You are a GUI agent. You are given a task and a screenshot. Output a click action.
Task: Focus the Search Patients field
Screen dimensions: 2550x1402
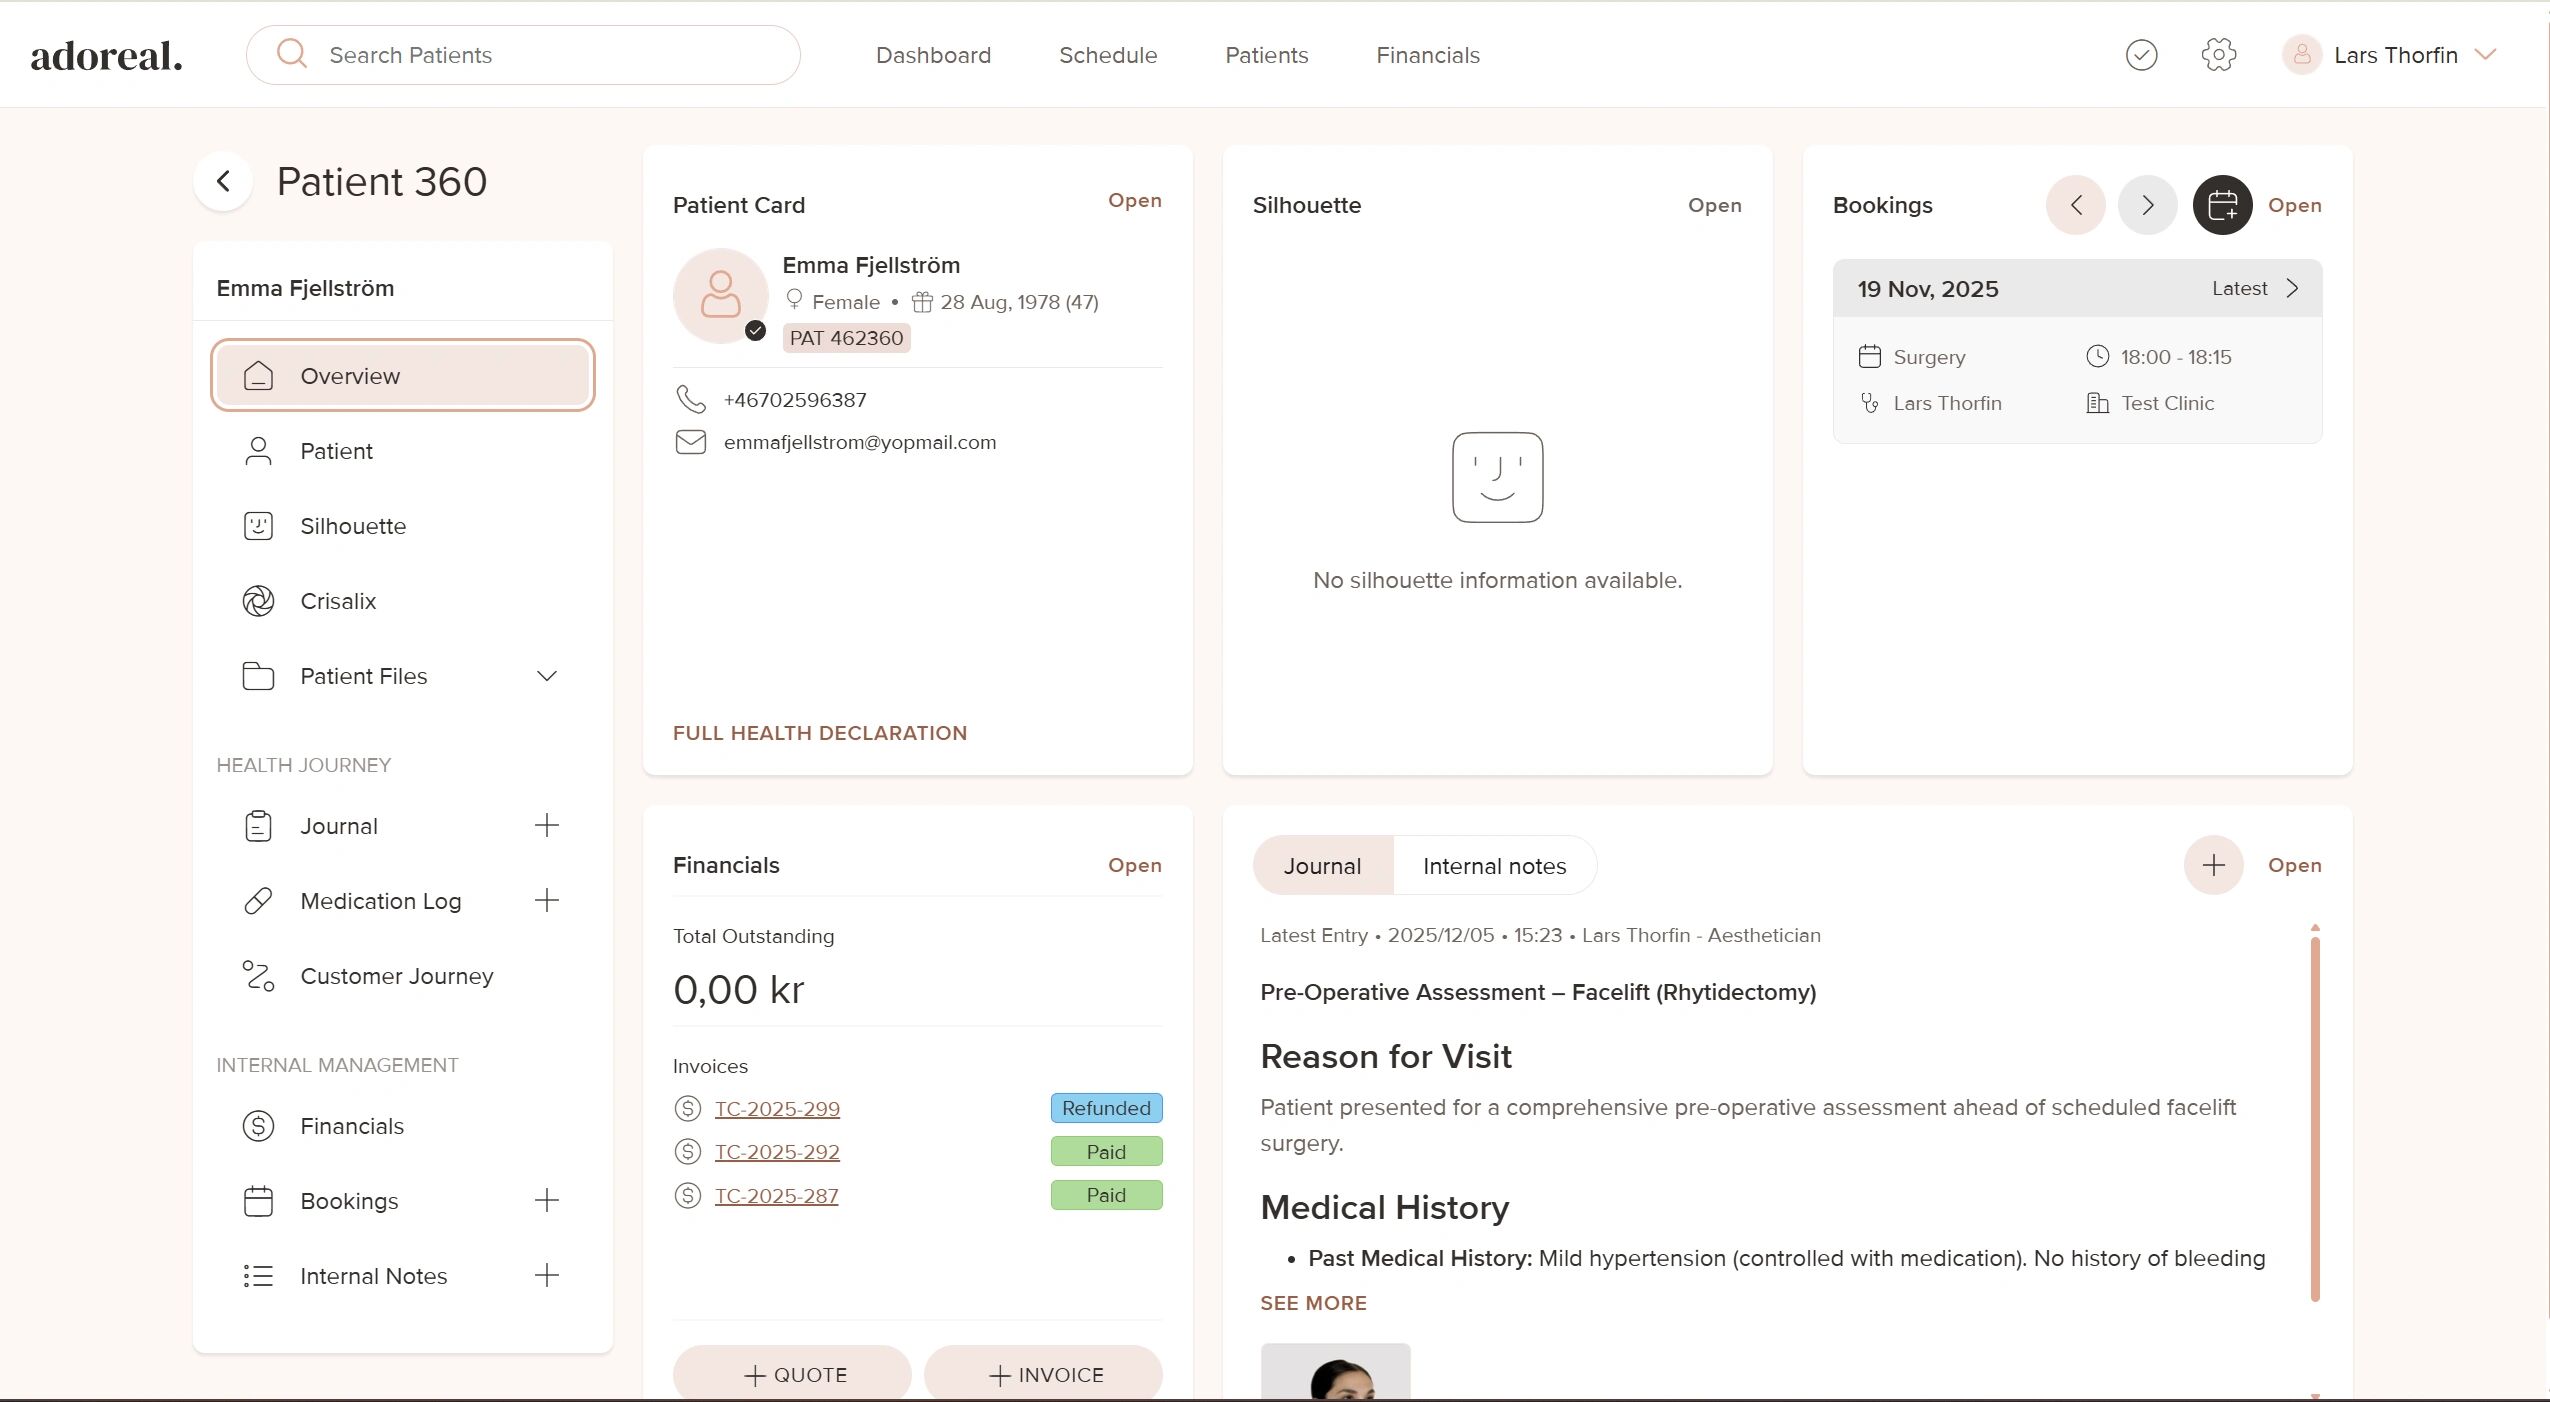point(540,55)
